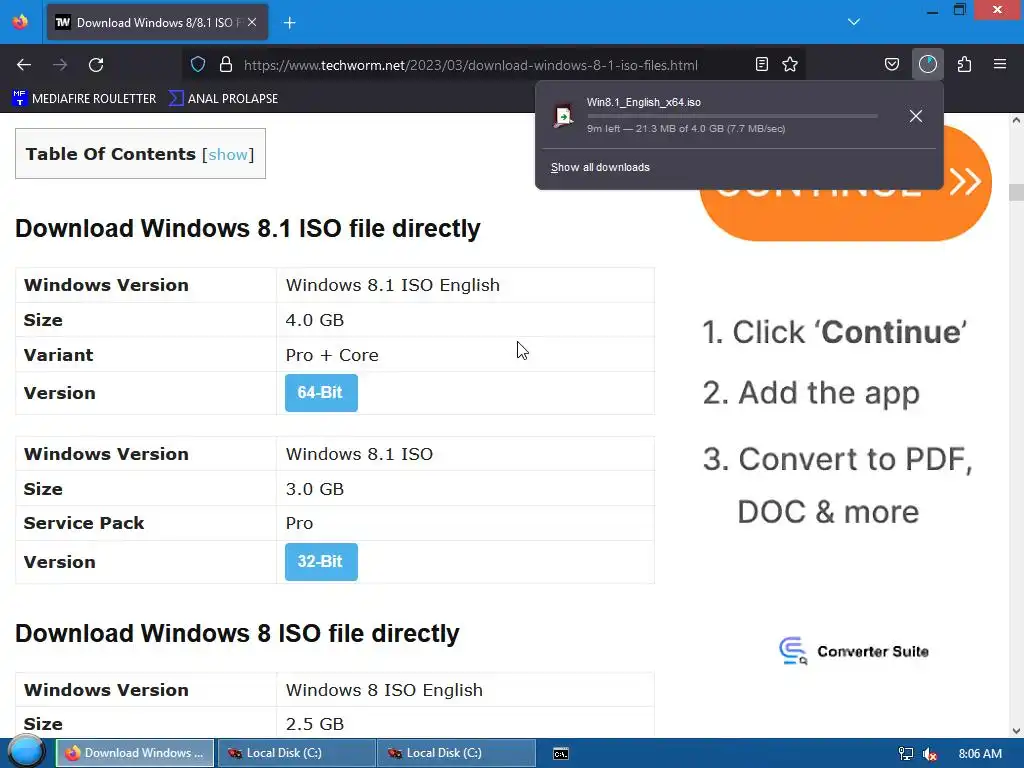The height and width of the screenshot is (768, 1024).
Task: Show the Table Of Contents
Action: (x=227, y=155)
